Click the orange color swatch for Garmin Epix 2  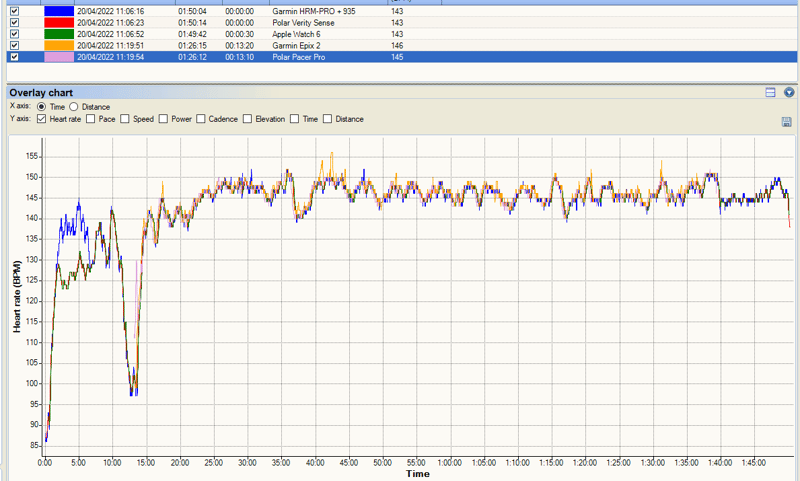(59, 45)
